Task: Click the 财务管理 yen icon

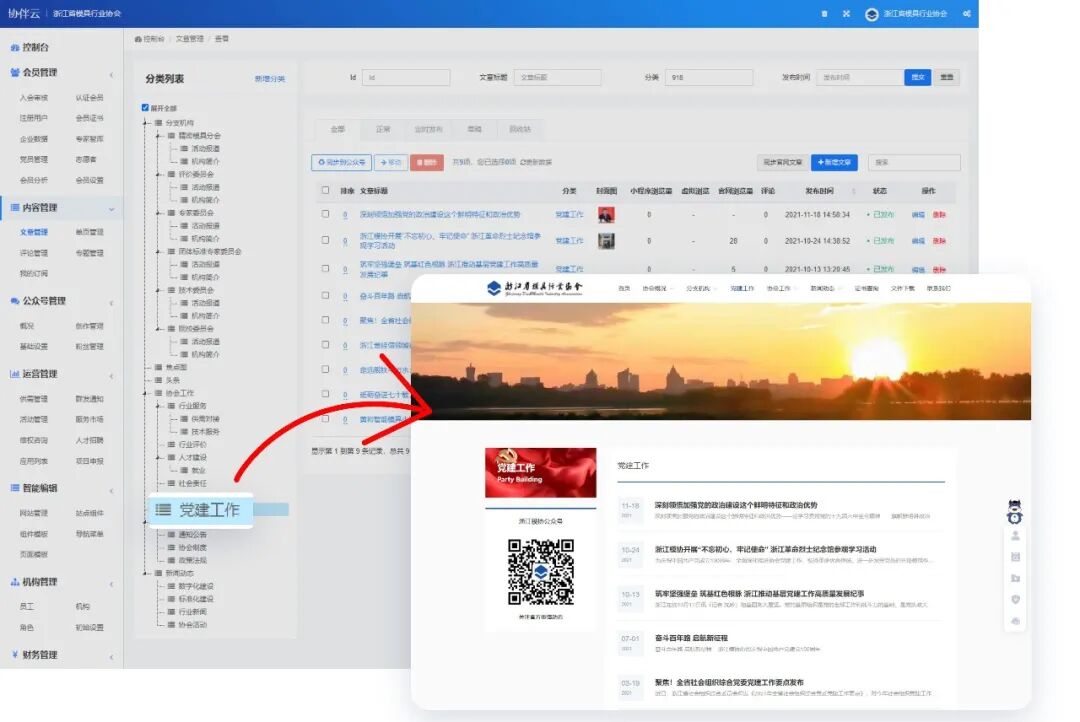Action: pos(14,654)
